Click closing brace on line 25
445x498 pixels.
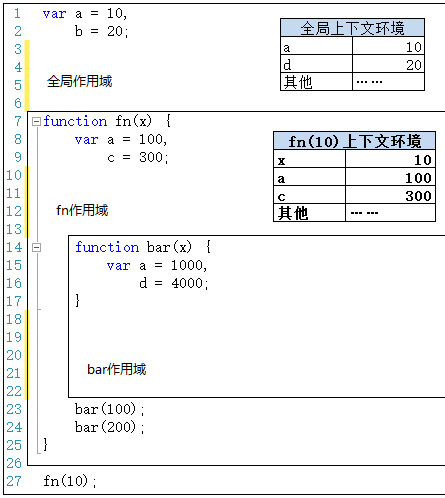click(x=46, y=445)
